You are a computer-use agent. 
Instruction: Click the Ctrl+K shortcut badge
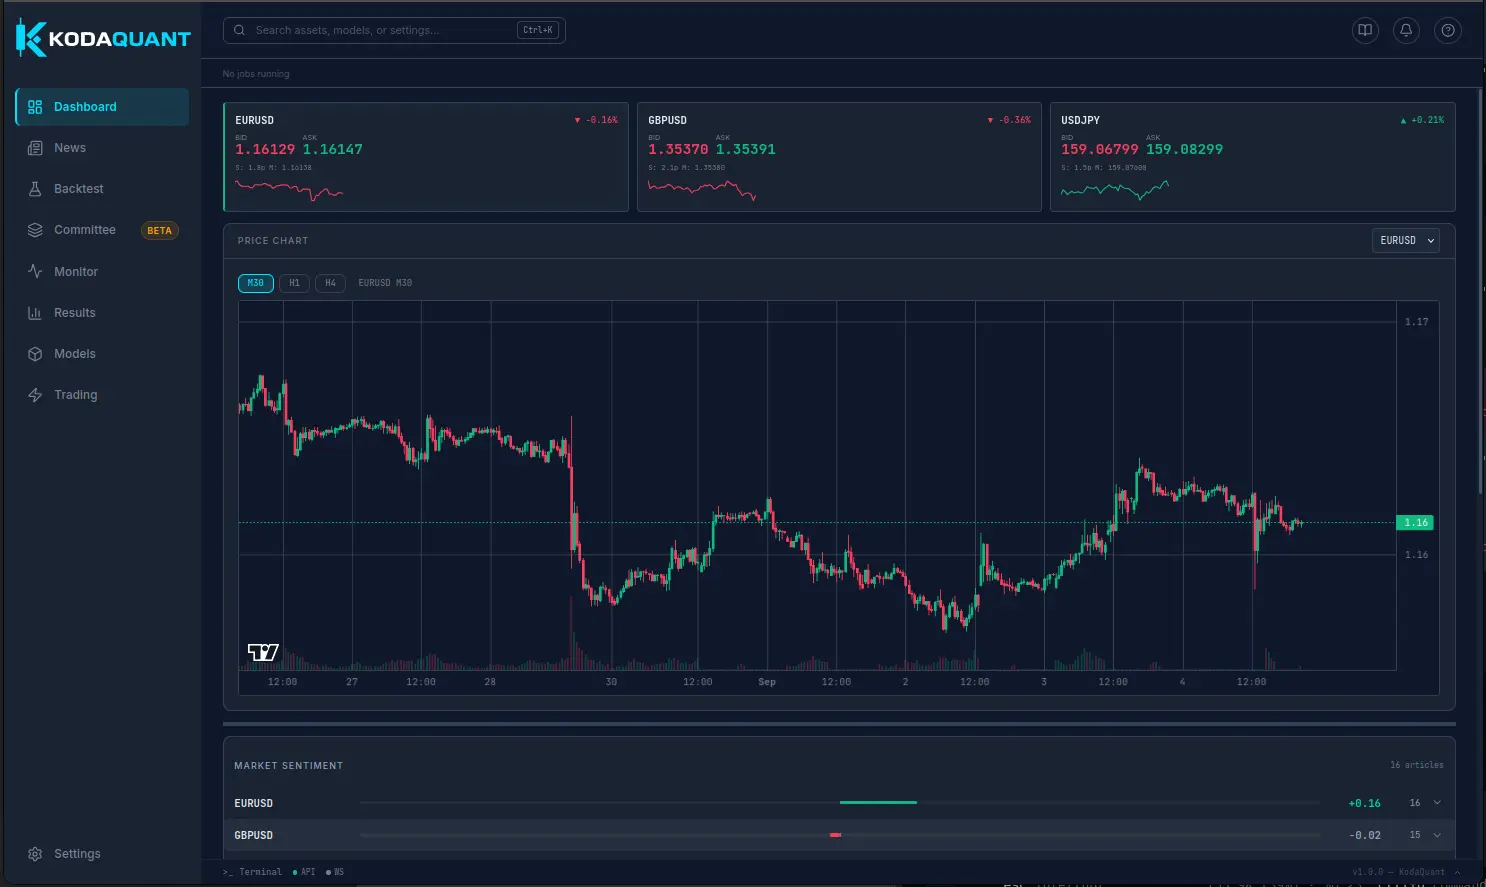pyautogui.click(x=538, y=30)
